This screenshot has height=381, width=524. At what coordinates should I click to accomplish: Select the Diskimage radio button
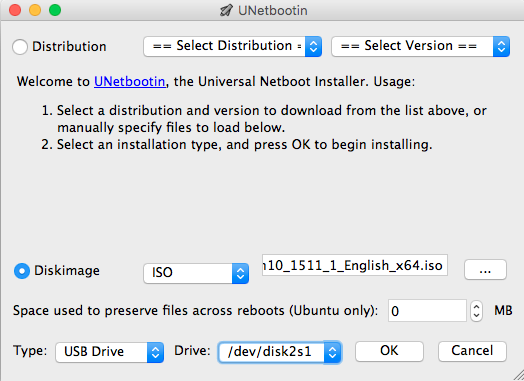(x=22, y=271)
